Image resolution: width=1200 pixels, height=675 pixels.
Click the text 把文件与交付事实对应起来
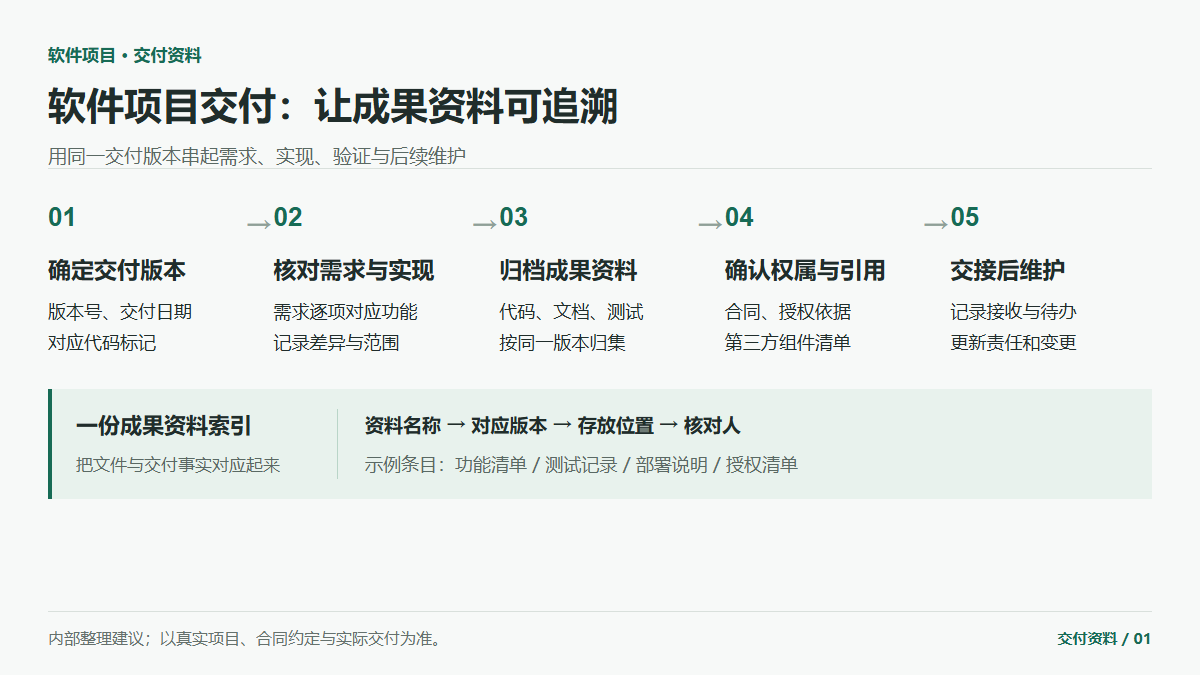[x=179, y=465]
